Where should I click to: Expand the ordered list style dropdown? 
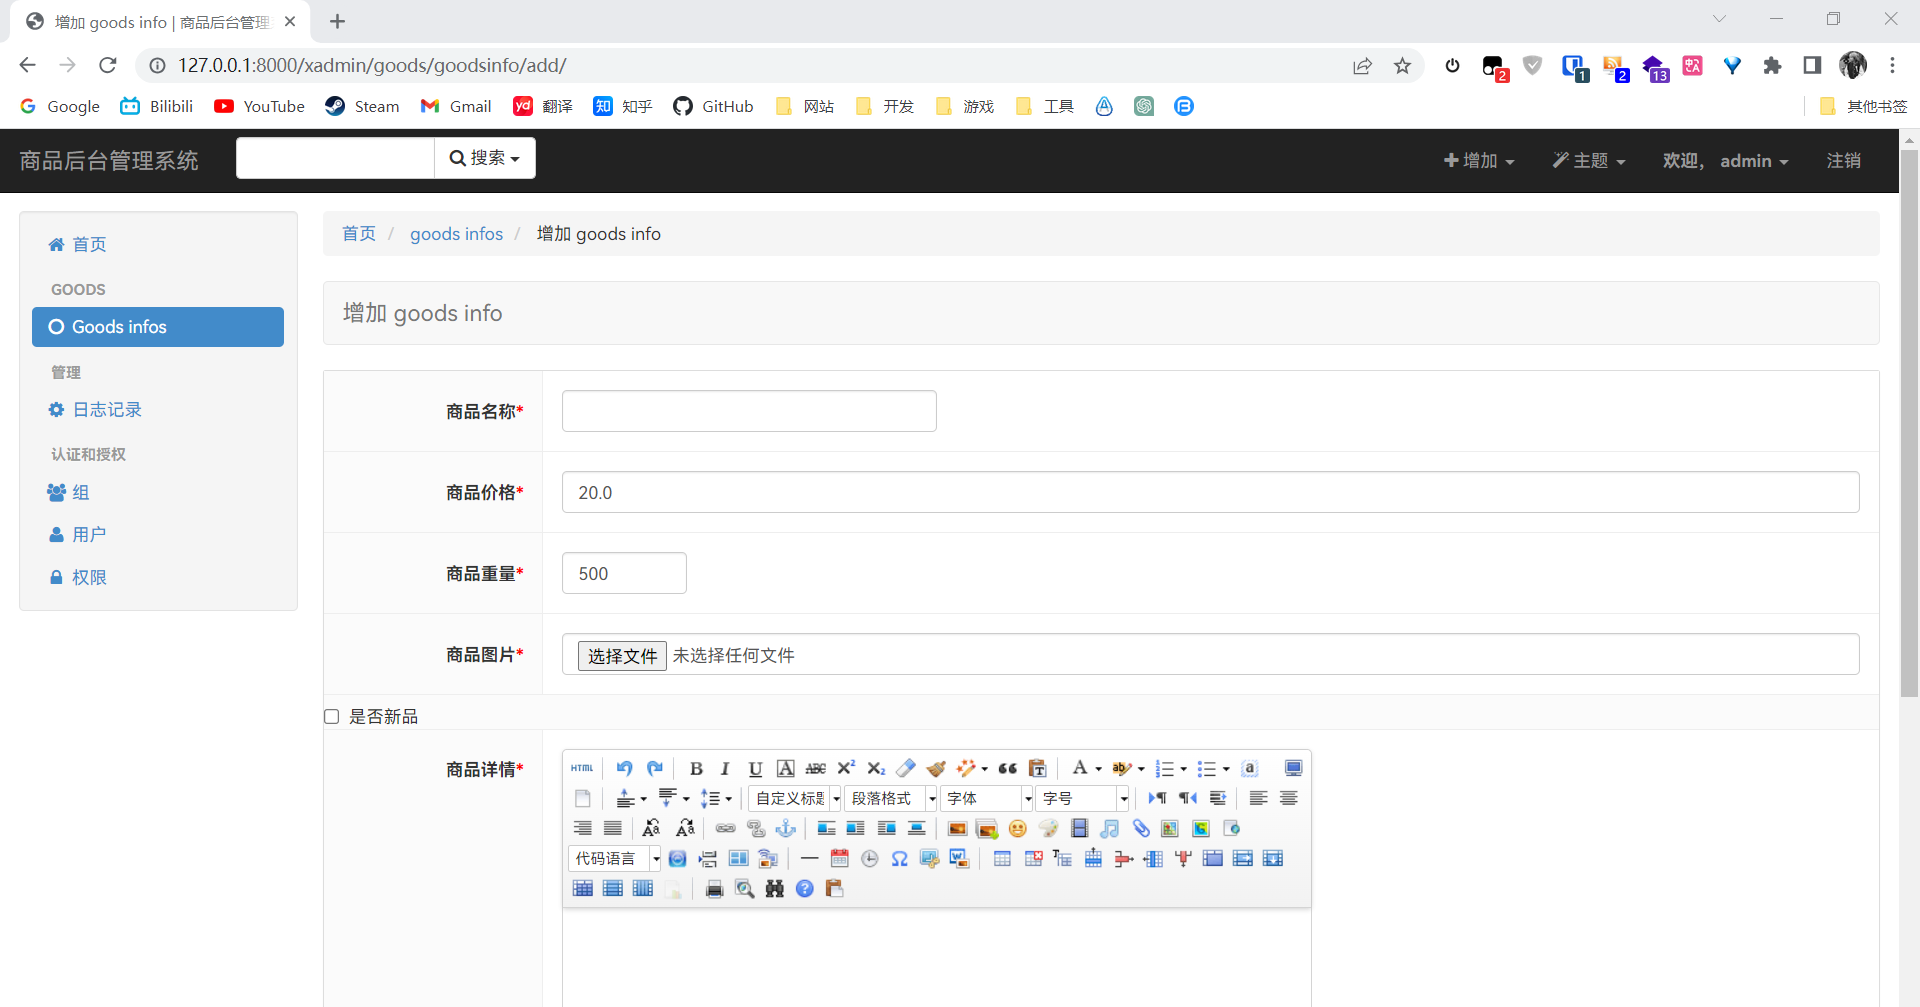1184,769
